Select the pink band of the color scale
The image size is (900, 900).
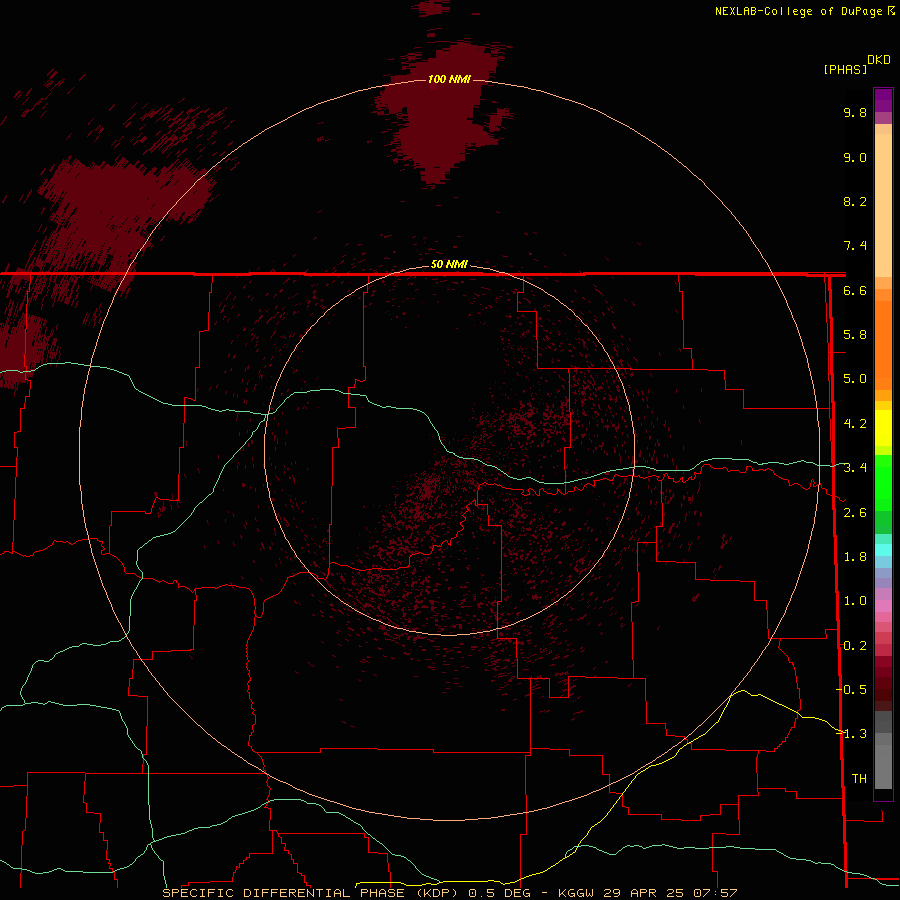(883, 606)
